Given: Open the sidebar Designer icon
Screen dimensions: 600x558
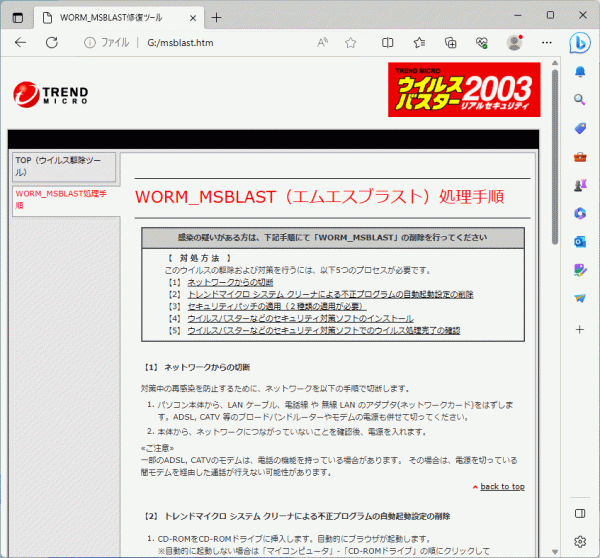Looking at the screenshot, I should 580,270.
